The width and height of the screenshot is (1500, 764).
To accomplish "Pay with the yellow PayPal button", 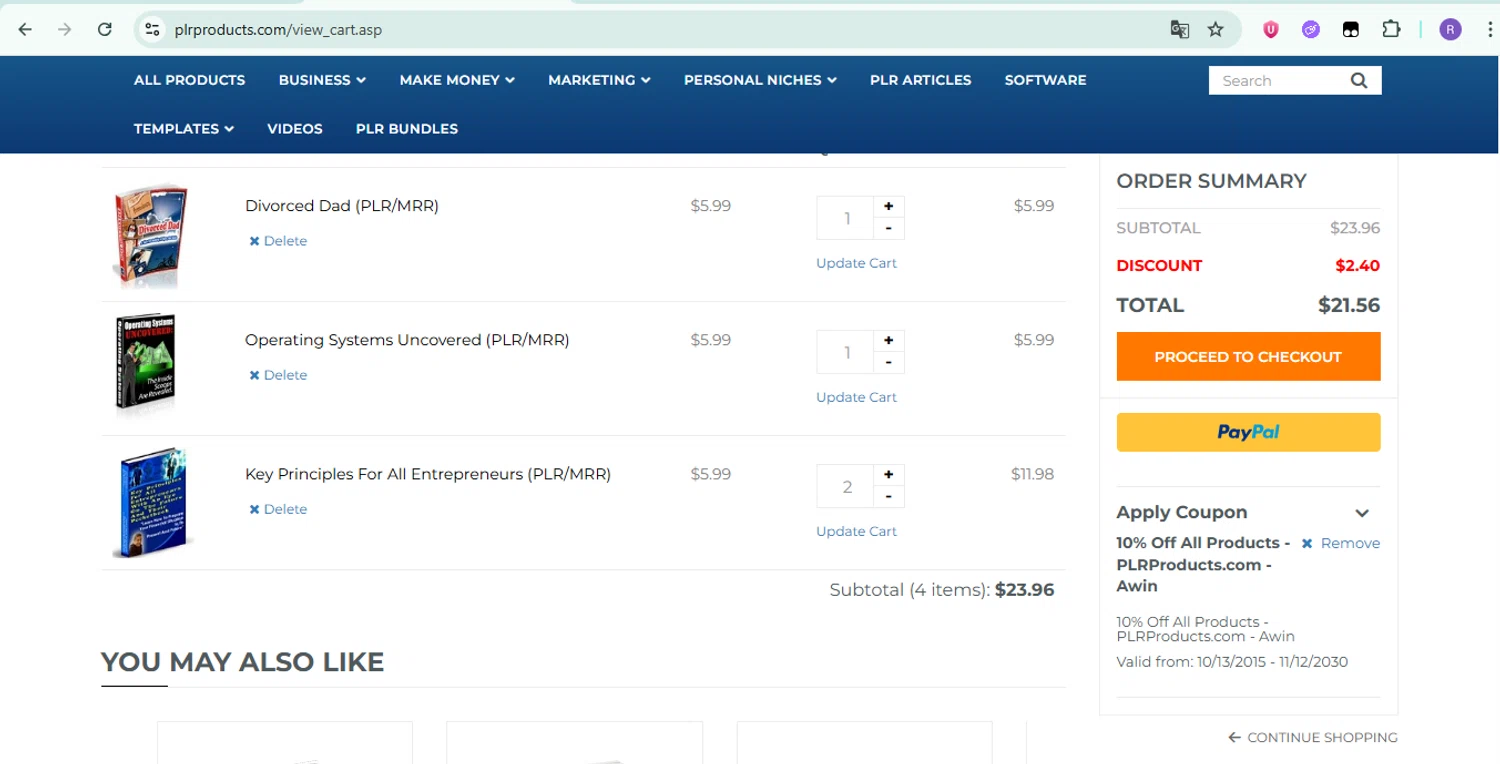I will 1248,432.
